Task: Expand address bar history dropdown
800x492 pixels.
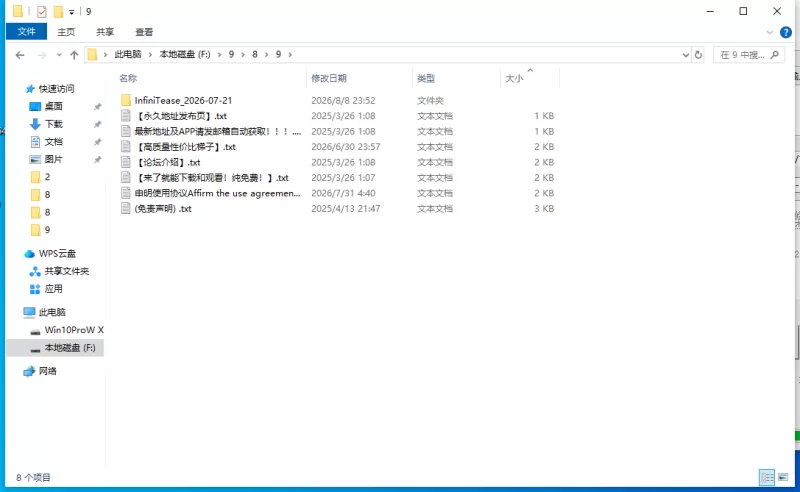Action: point(686,55)
